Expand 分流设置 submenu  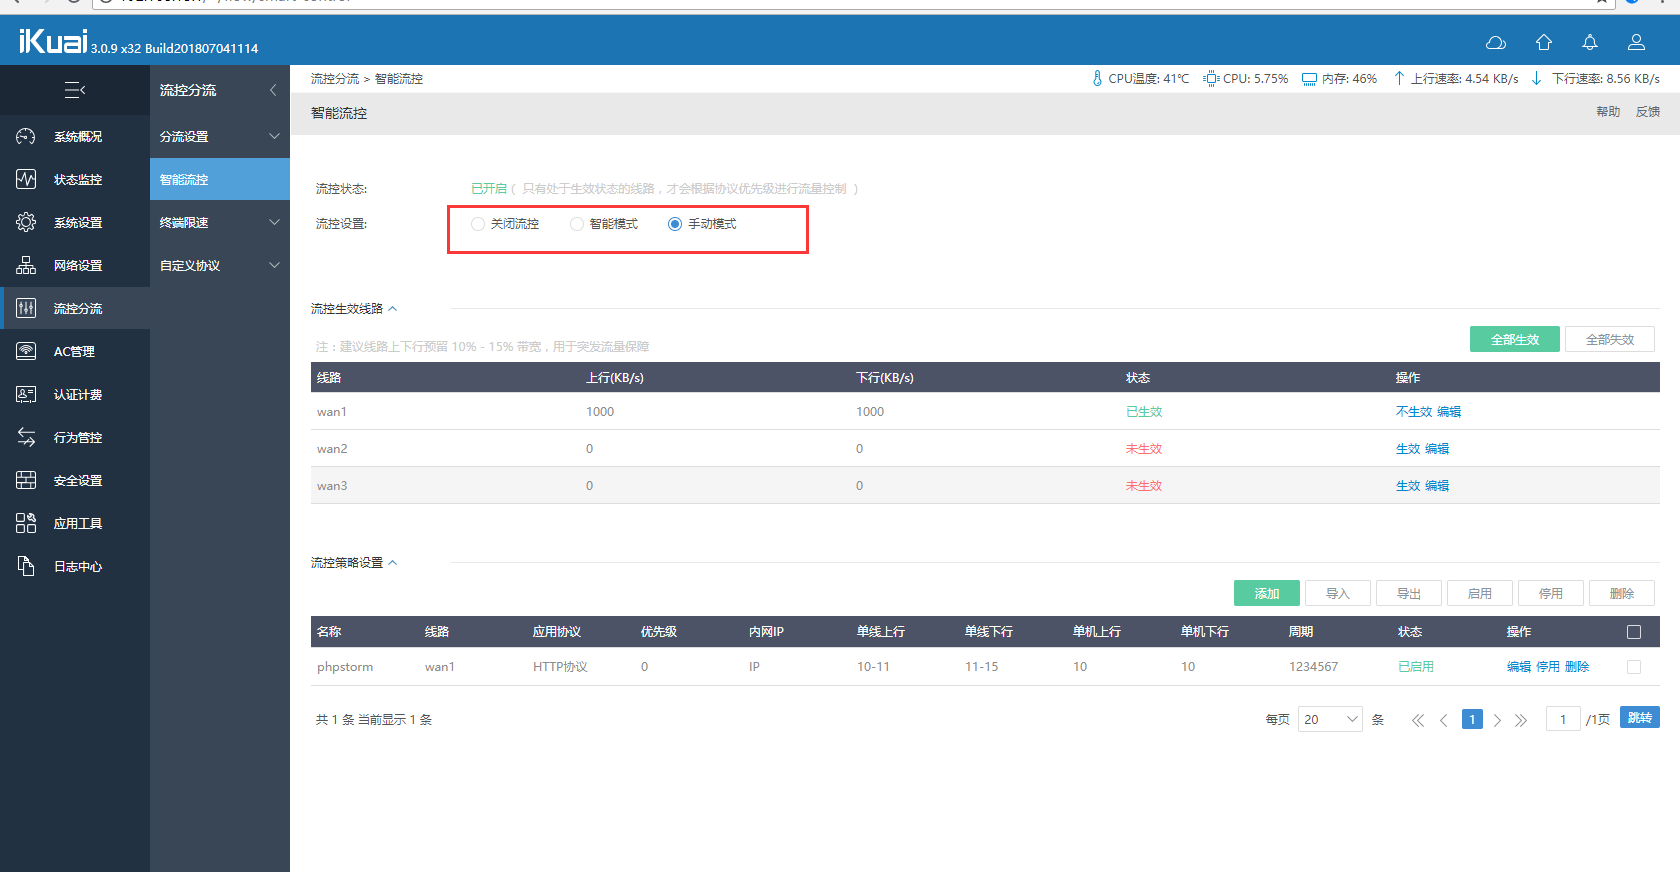[x=220, y=136]
